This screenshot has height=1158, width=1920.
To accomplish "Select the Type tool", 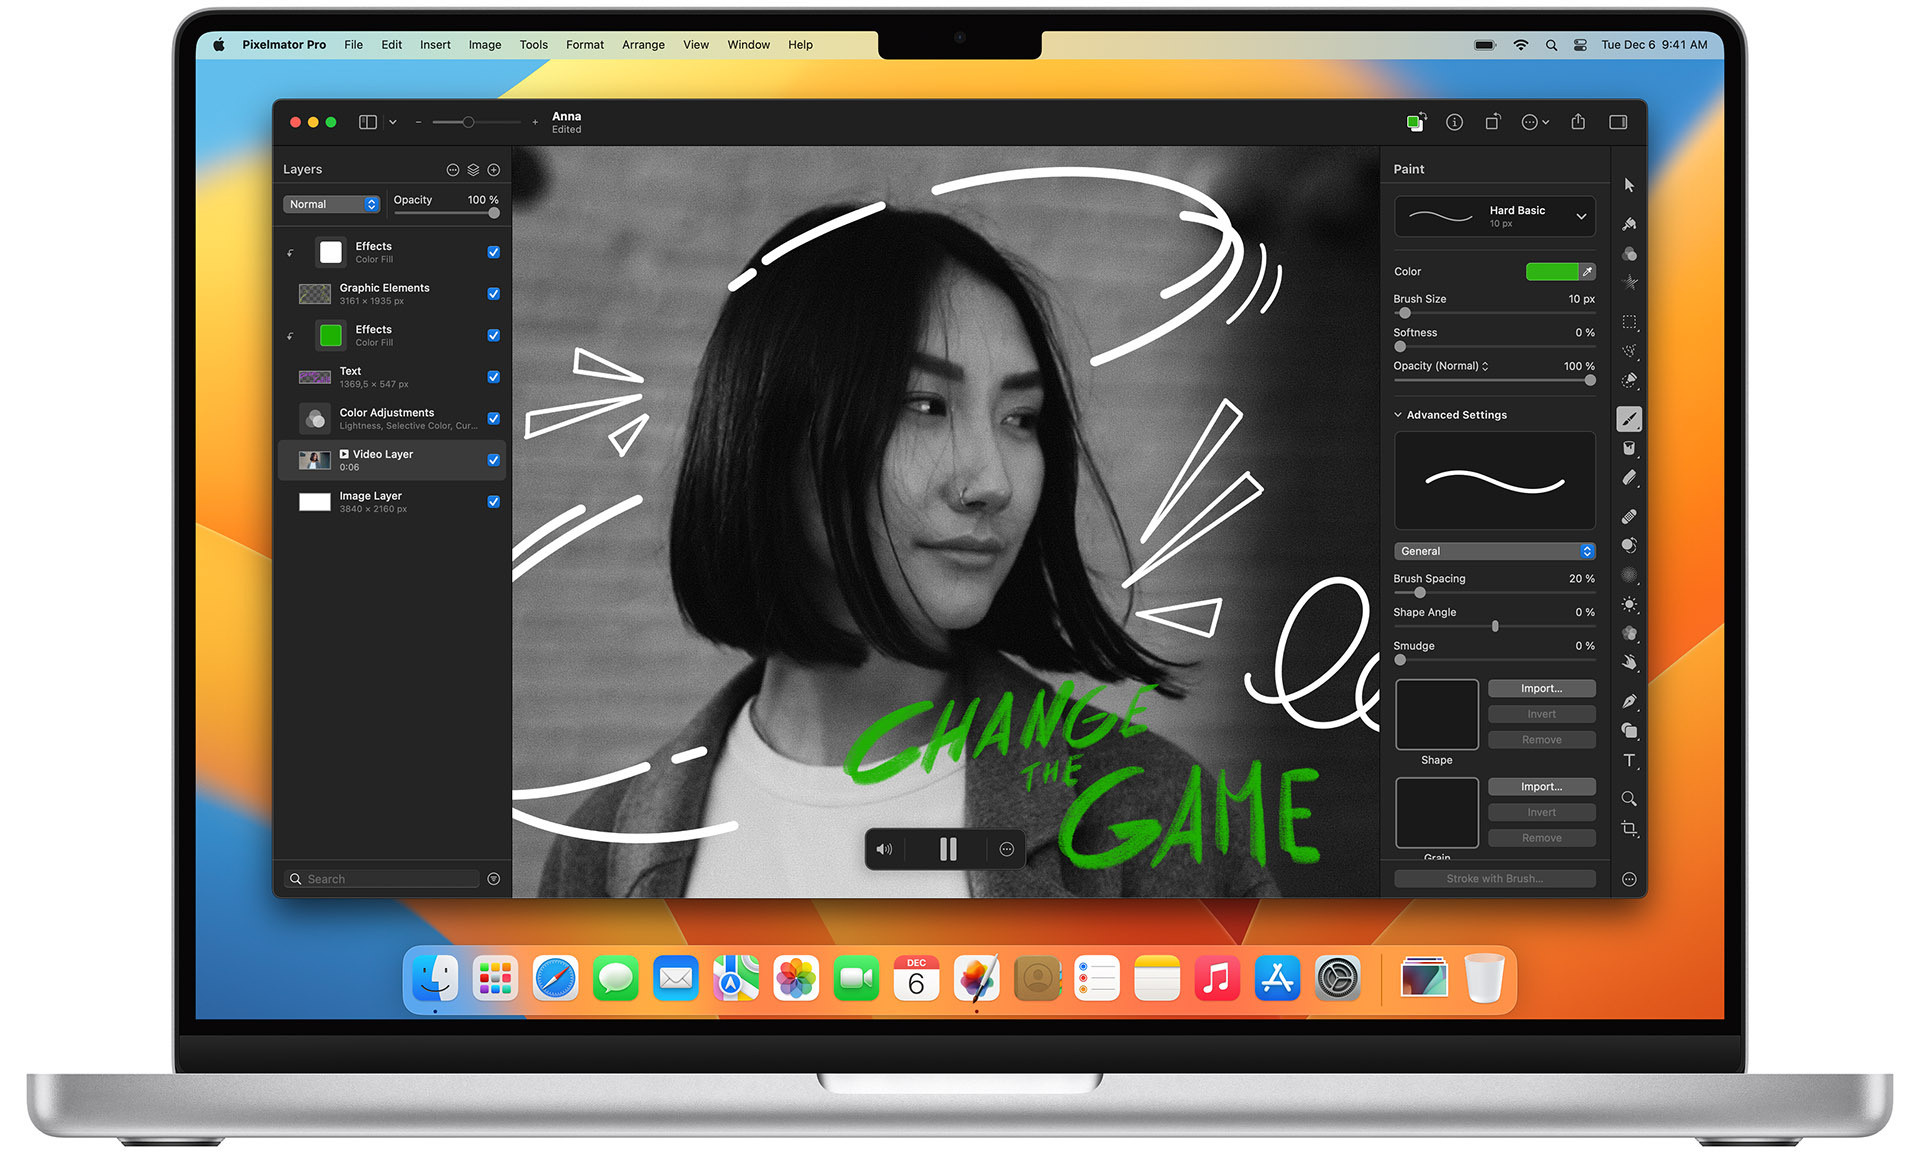I will (x=1629, y=760).
